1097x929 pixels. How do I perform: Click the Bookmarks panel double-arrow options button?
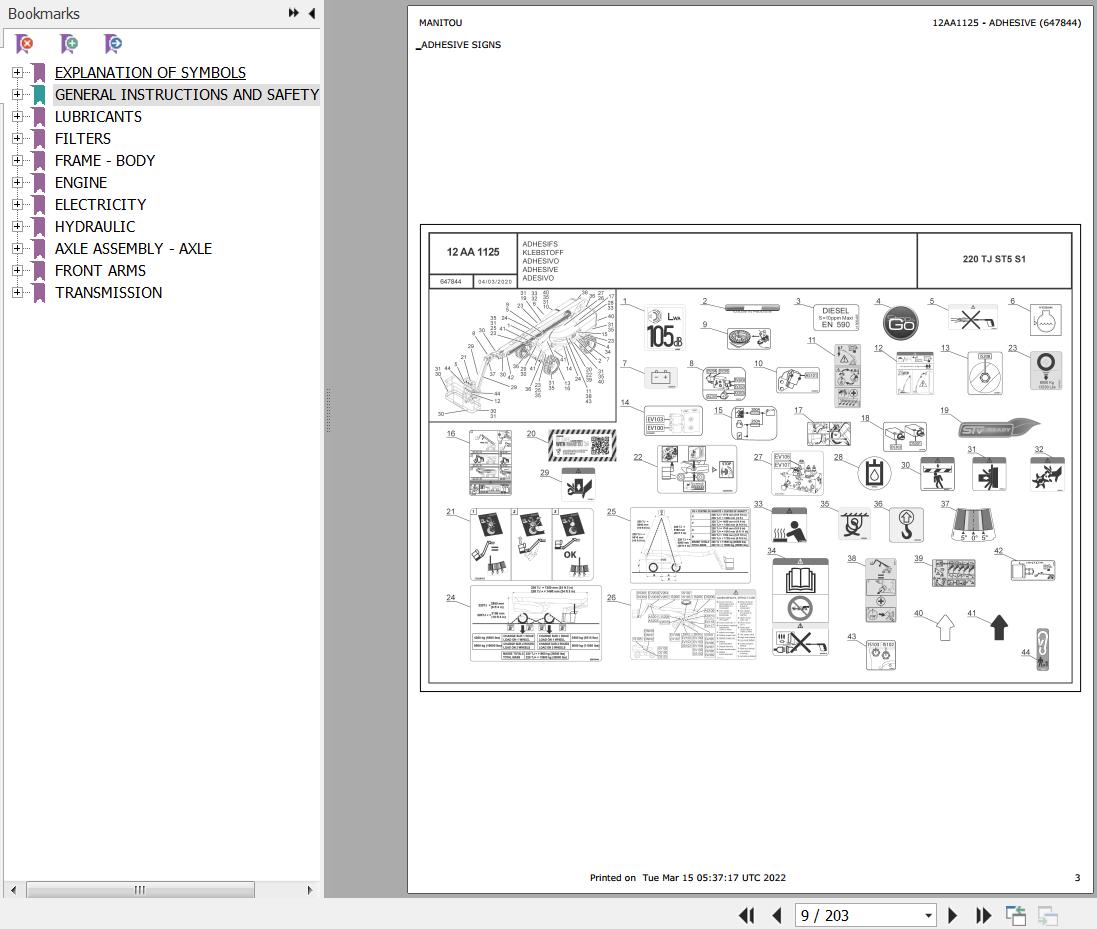click(x=294, y=13)
